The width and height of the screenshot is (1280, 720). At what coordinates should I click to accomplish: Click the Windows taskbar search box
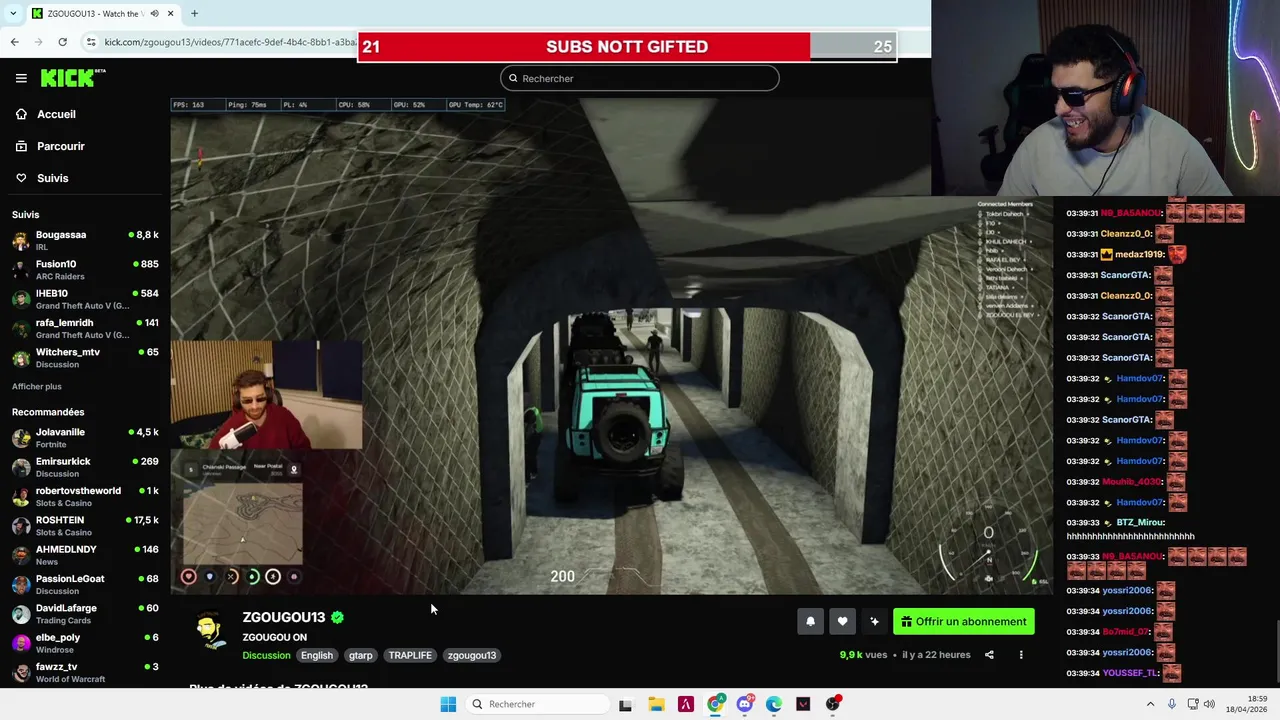coord(538,704)
